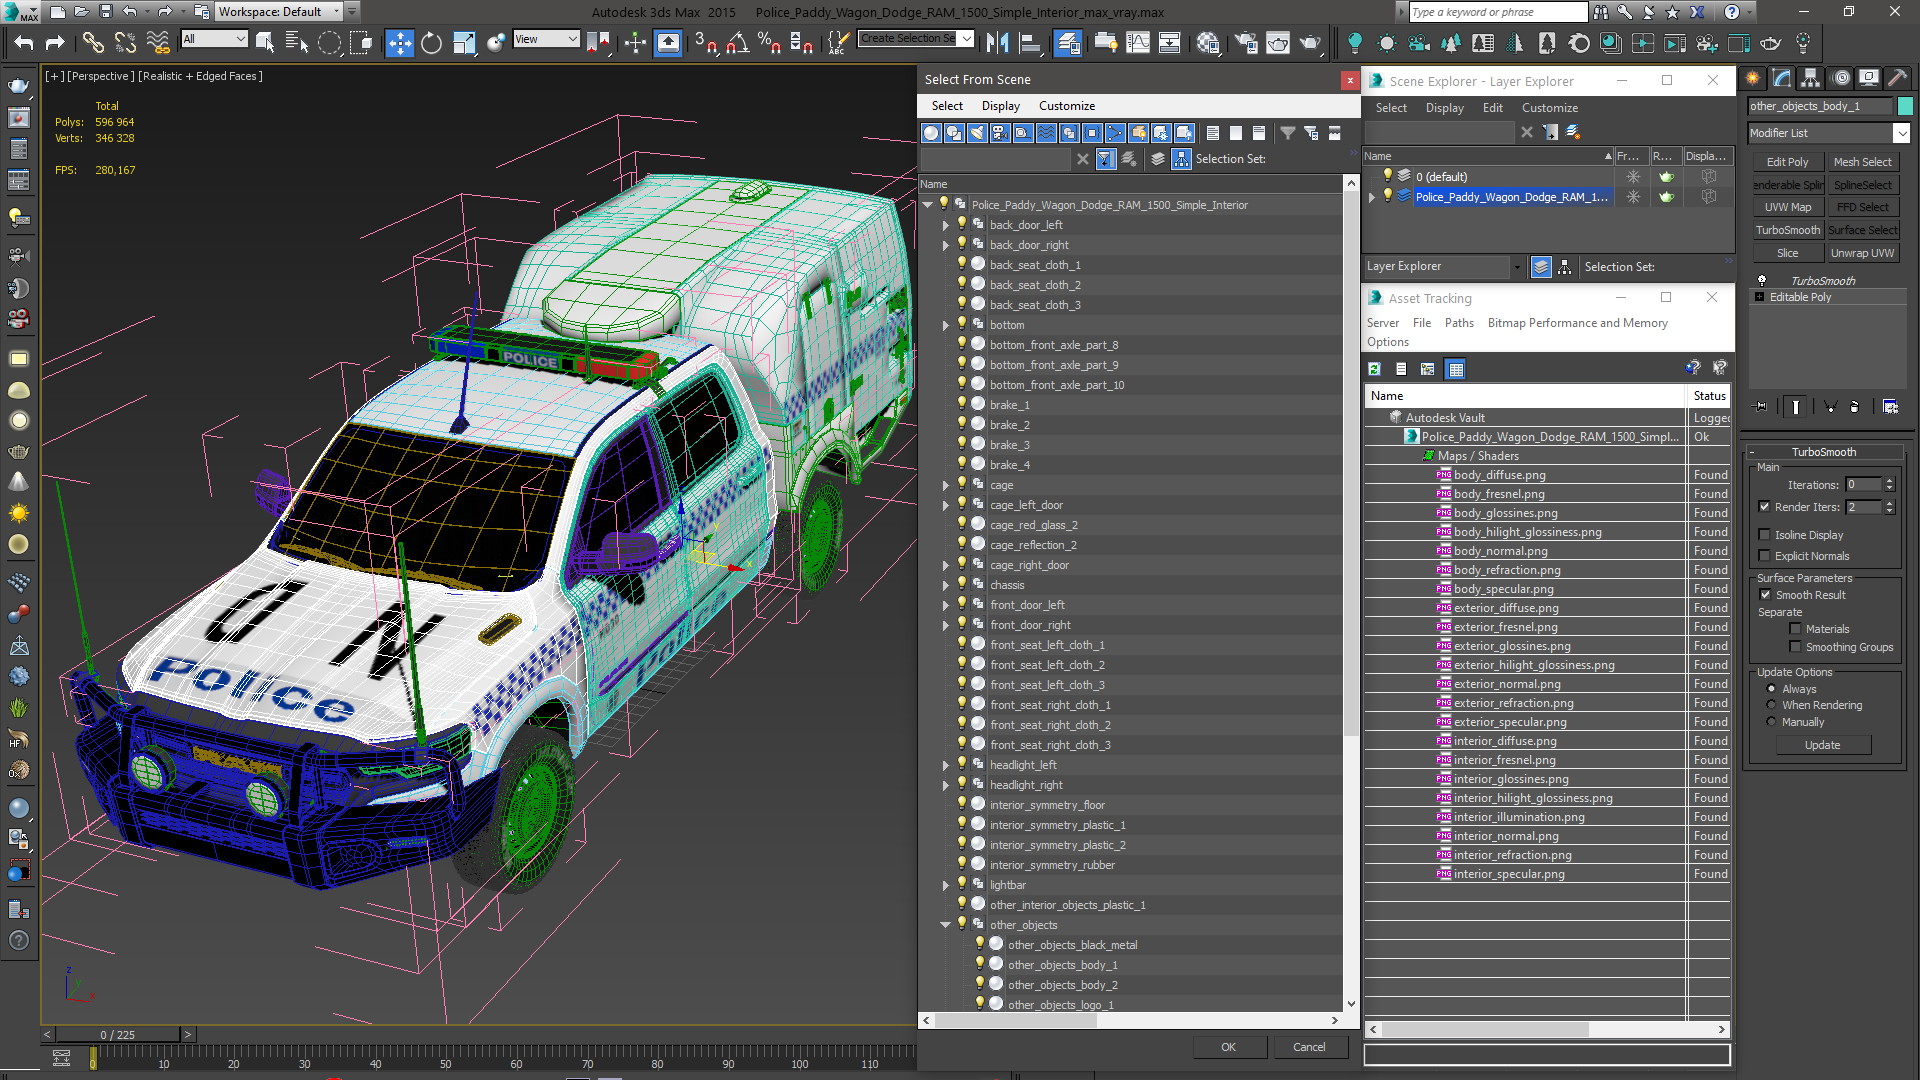Open the Bitmap Performance and Memory menu
The image size is (1920, 1080).
[1577, 323]
